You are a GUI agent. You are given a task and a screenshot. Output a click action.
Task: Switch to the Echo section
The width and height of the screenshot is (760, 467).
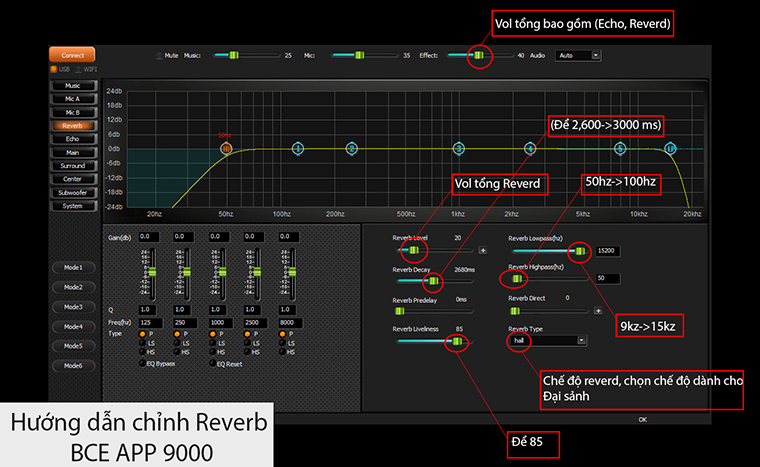(x=73, y=139)
